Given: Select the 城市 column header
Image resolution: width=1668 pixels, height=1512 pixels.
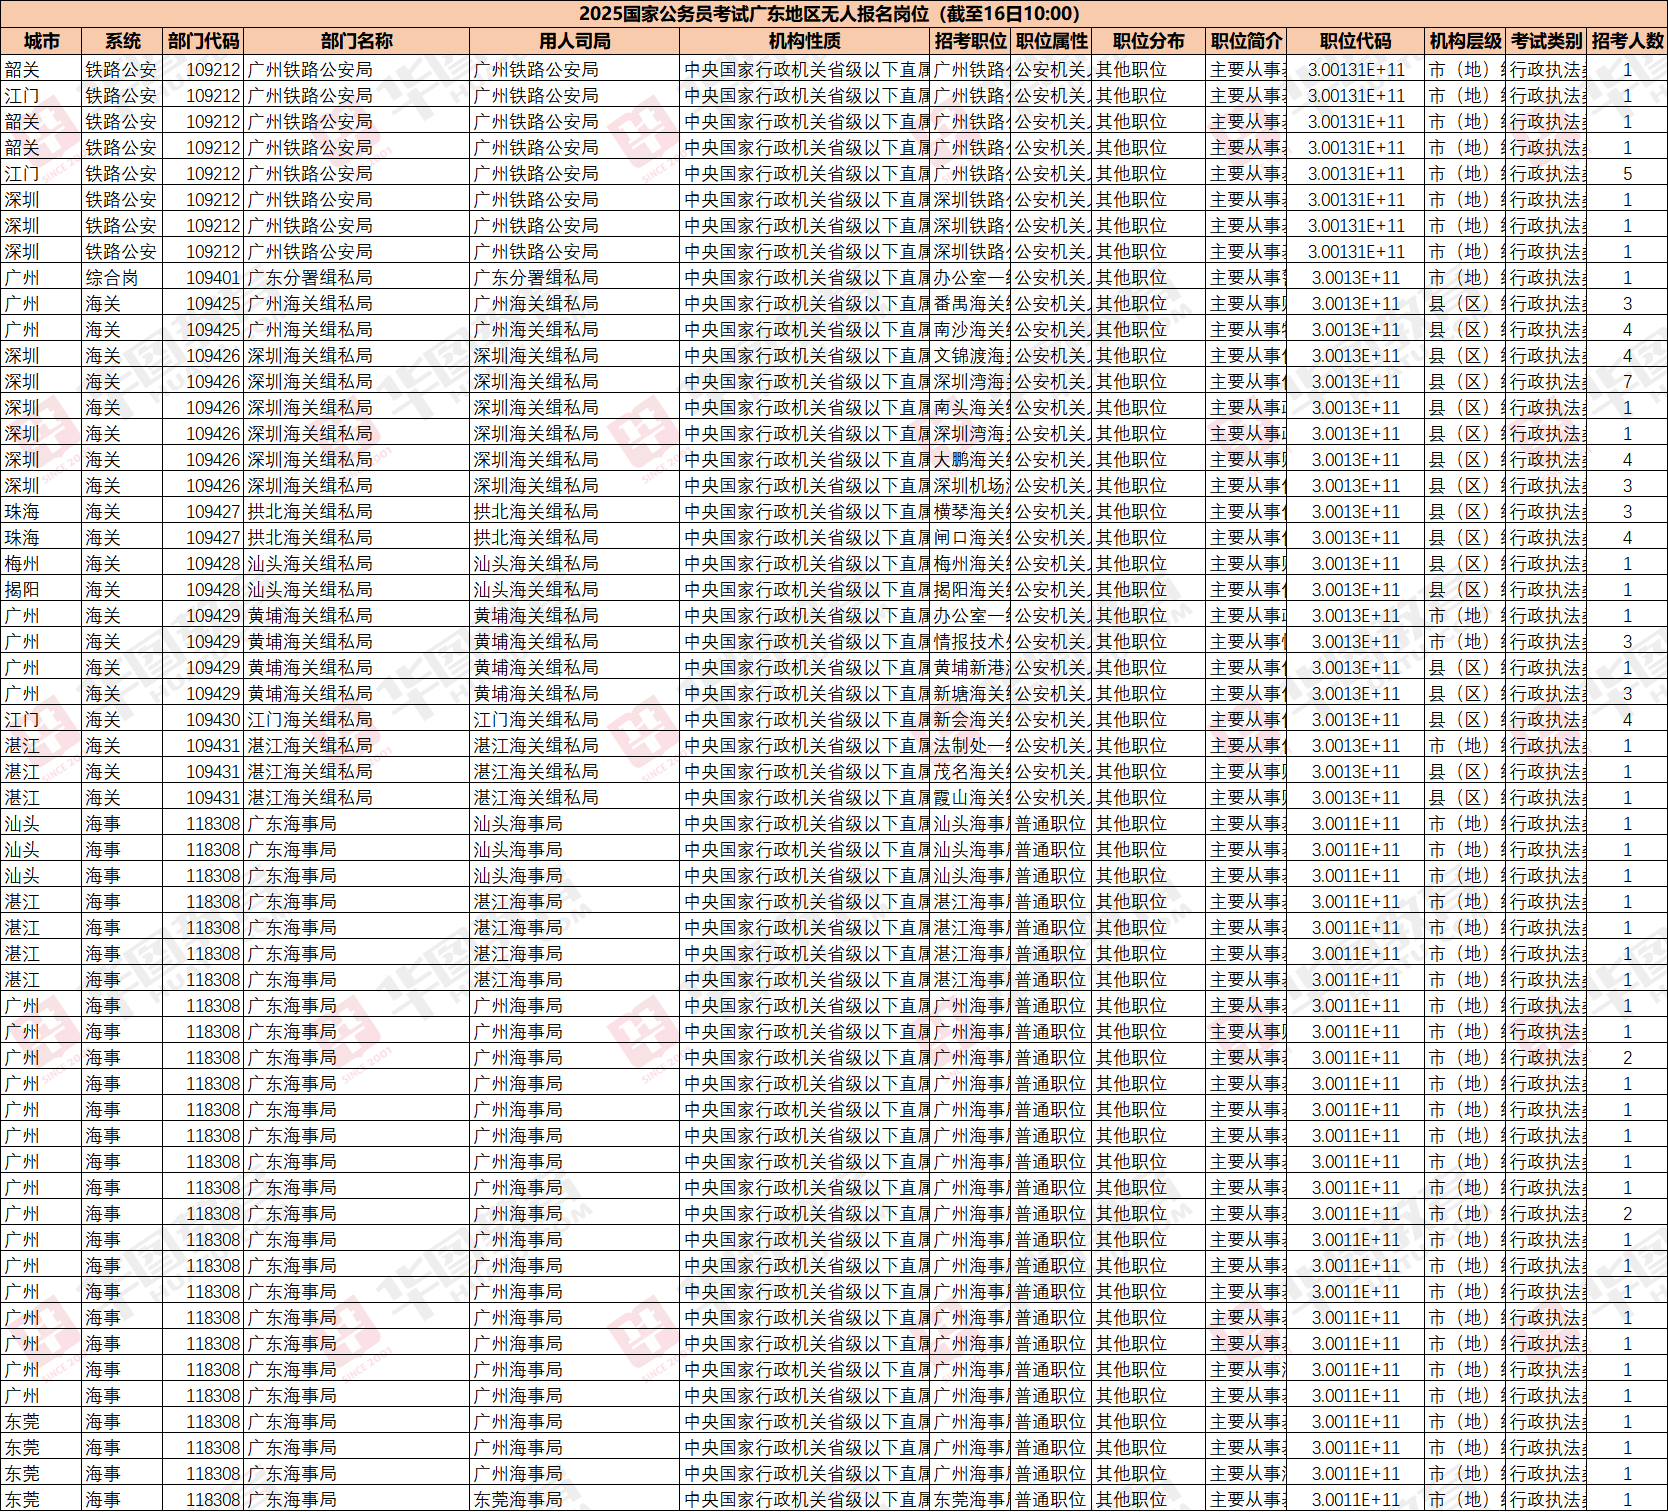Looking at the screenshot, I should click(41, 41).
